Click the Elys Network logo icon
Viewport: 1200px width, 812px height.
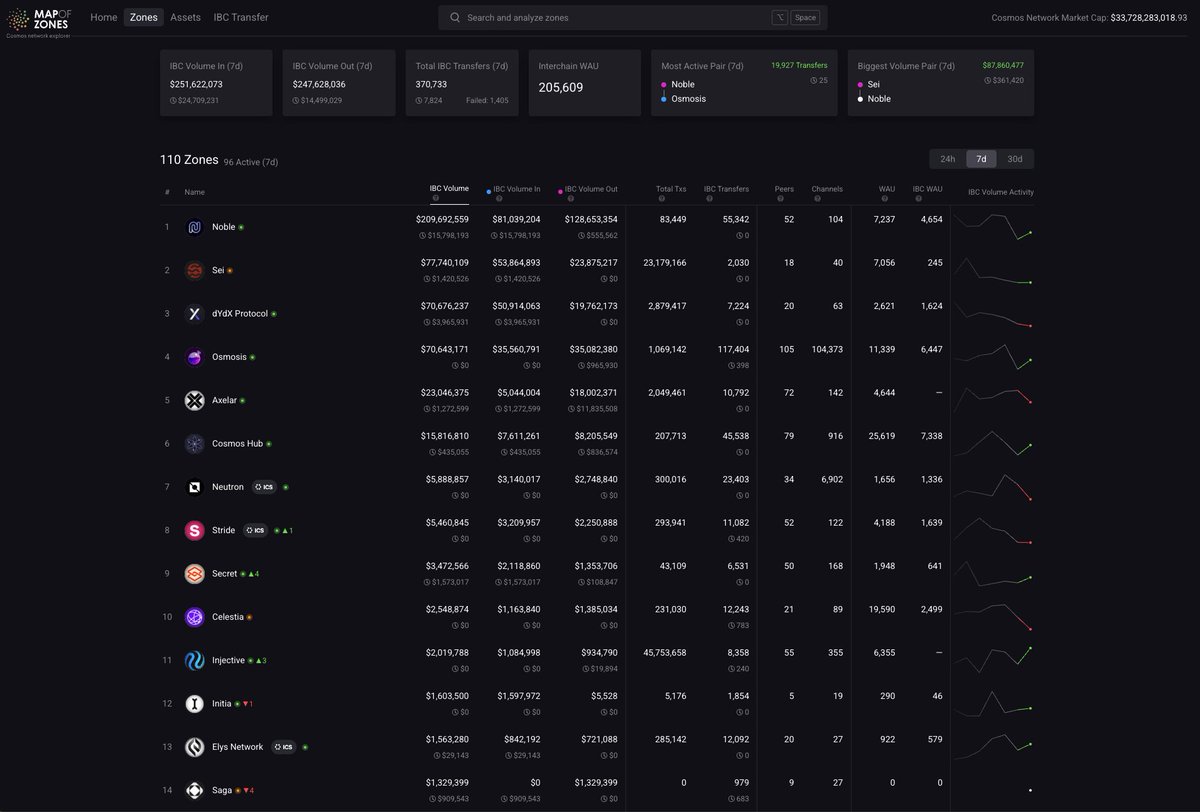tap(195, 747)
